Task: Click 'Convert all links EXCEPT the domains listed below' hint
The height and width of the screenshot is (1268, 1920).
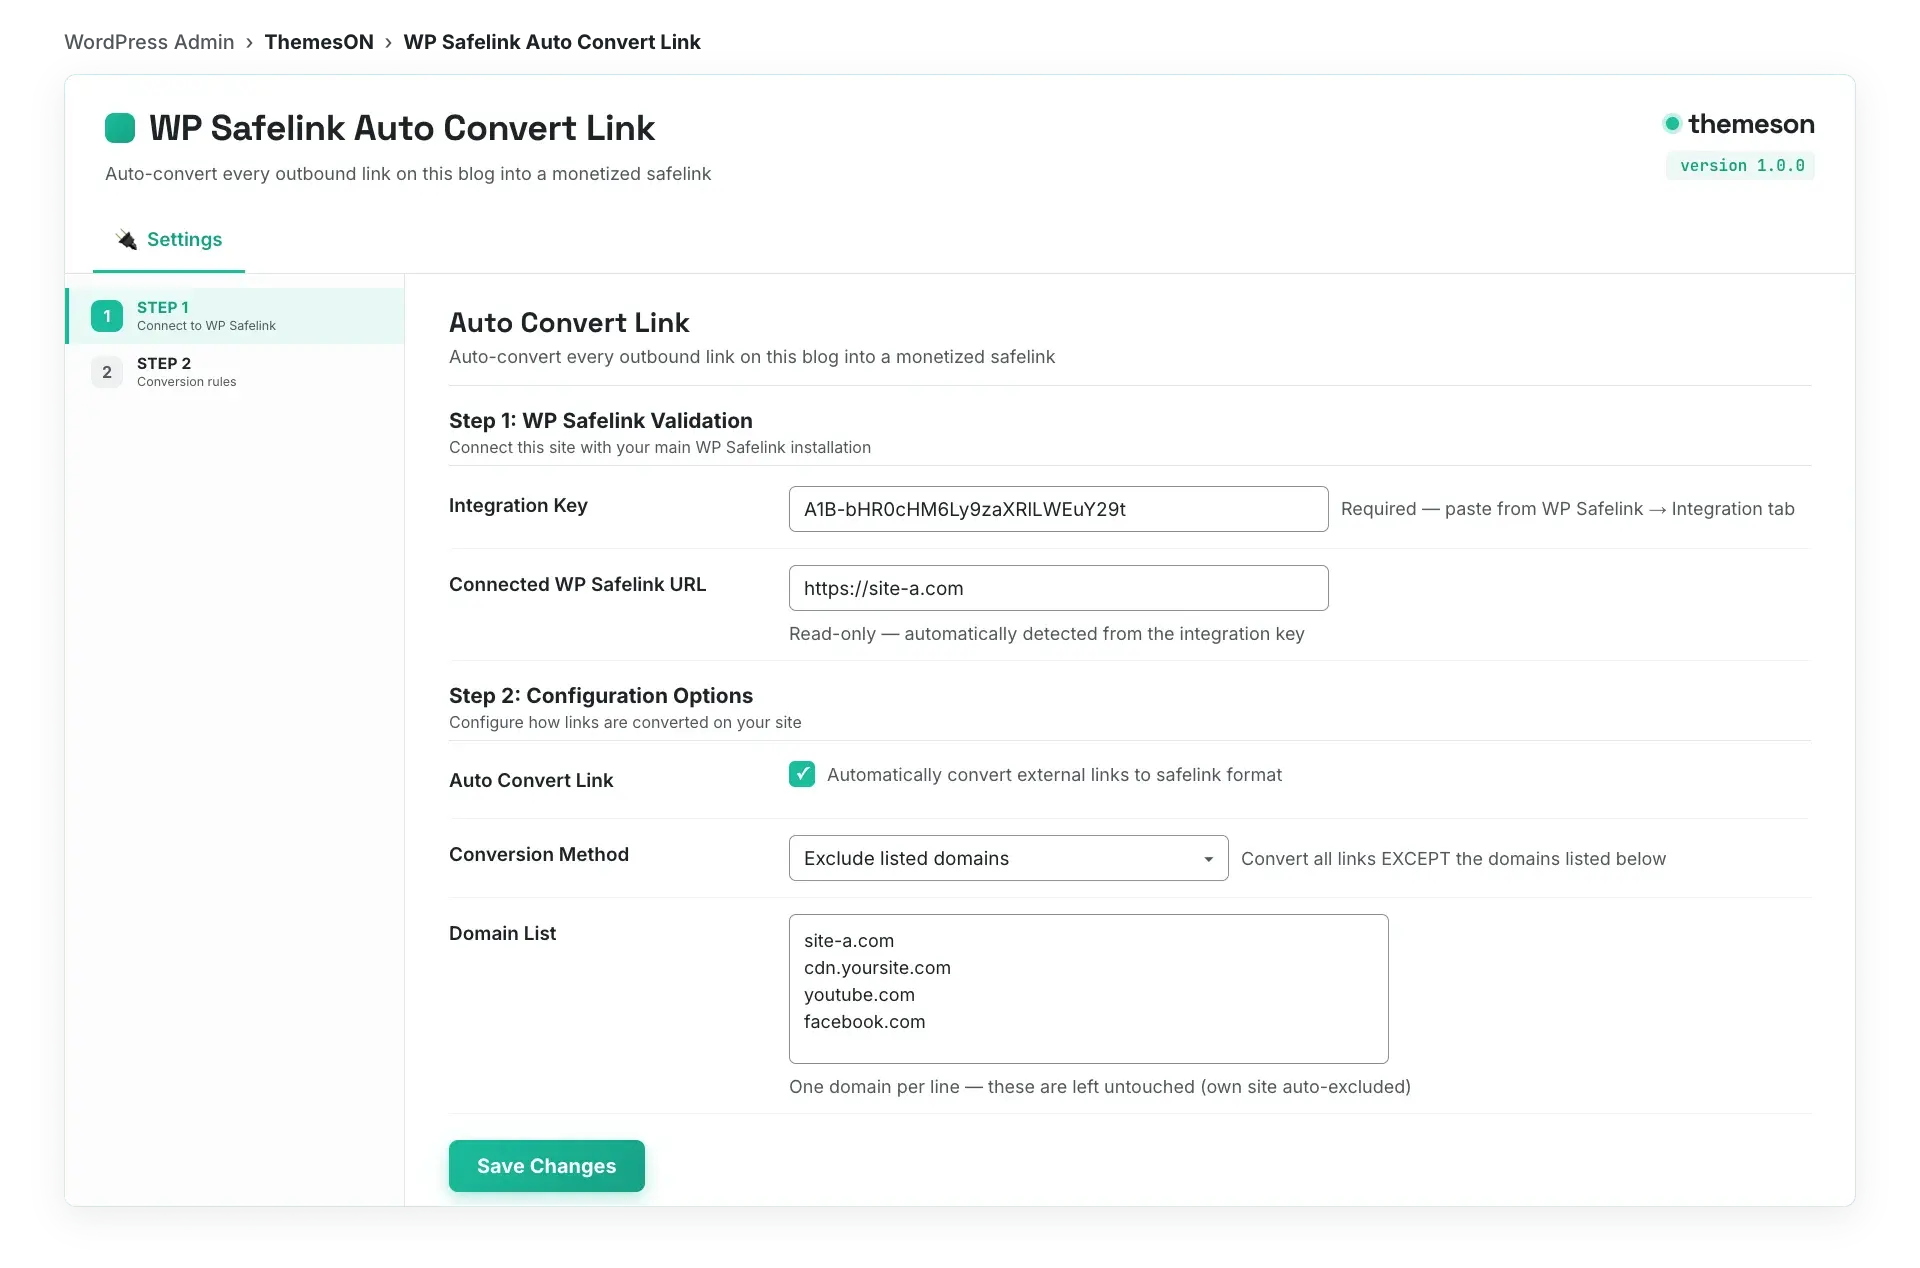Action: [x=1453, y=859]
